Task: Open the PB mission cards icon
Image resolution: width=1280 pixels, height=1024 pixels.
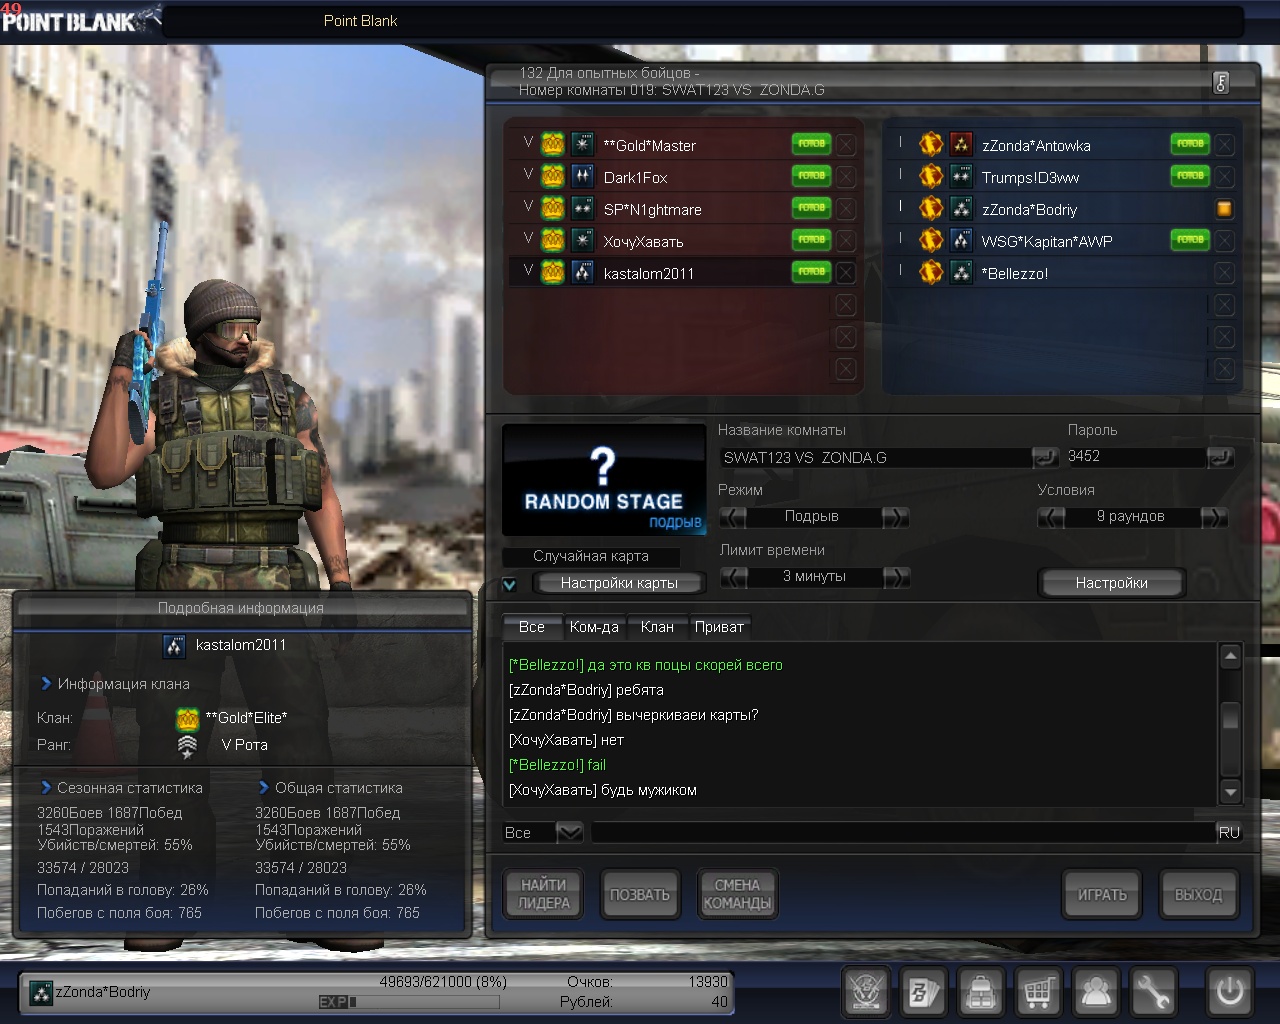Action: click(923, 993)
